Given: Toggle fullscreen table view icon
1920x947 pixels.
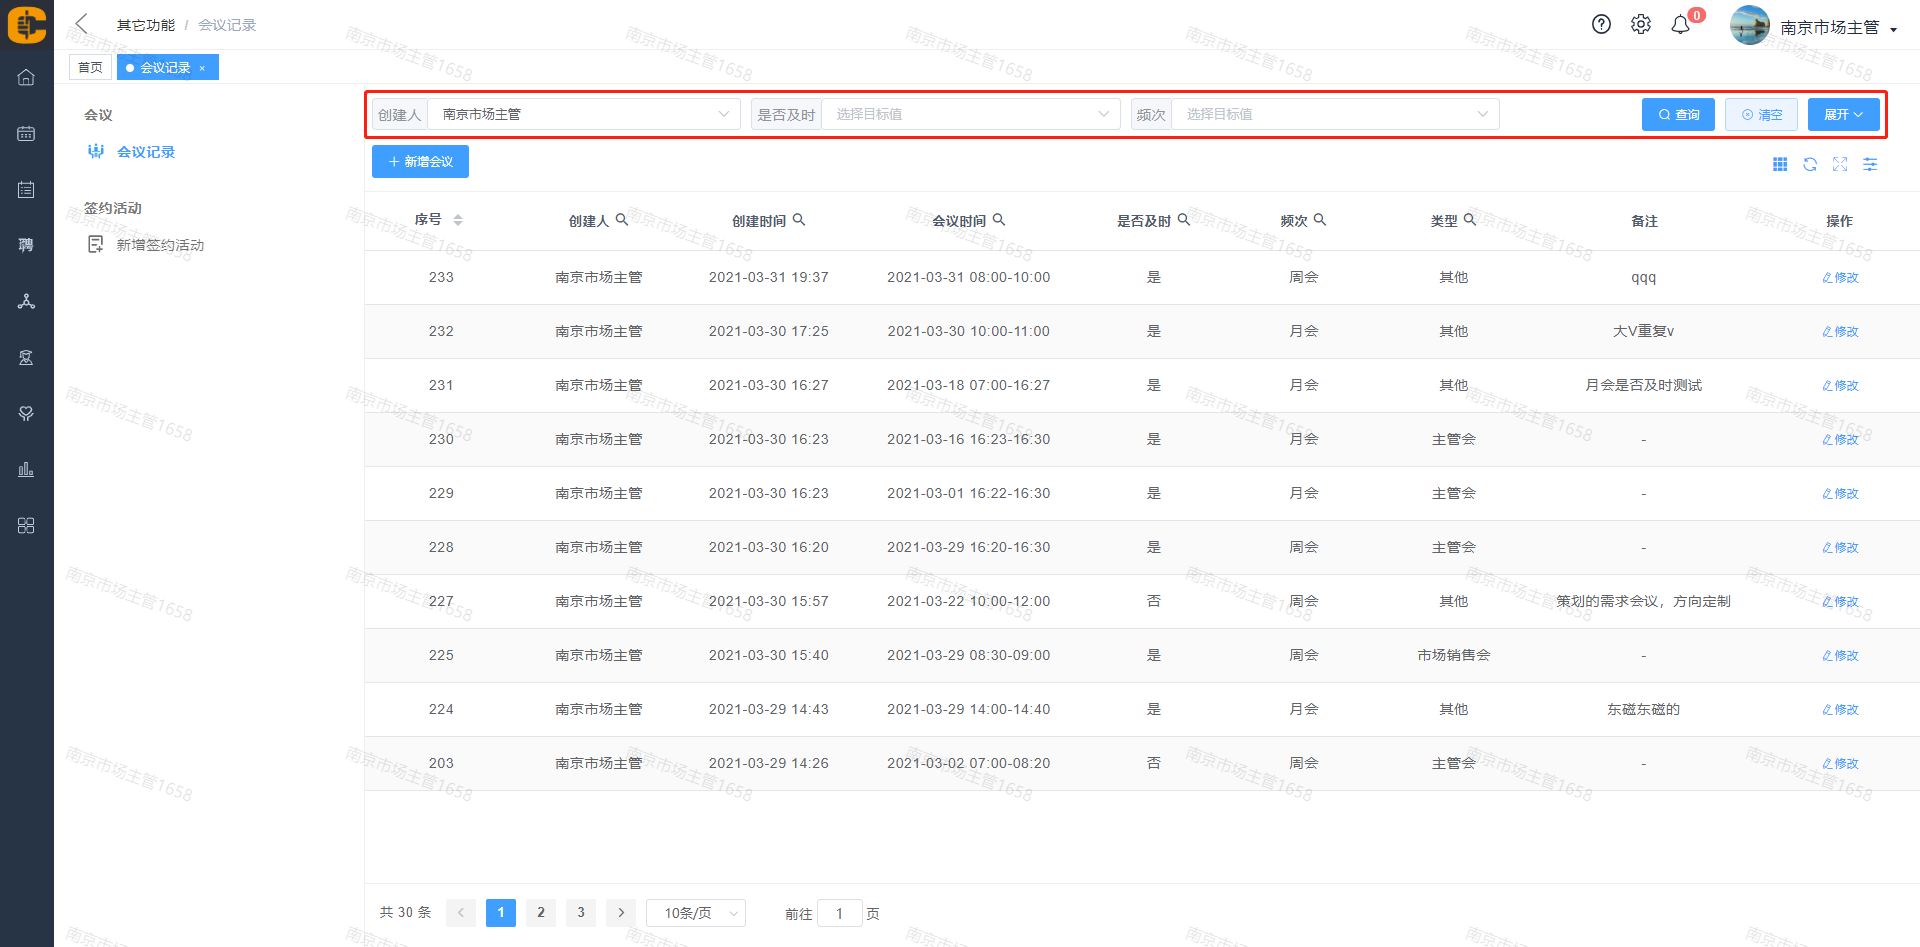Looking at the screenshot, I should [x=1839, y=164].
